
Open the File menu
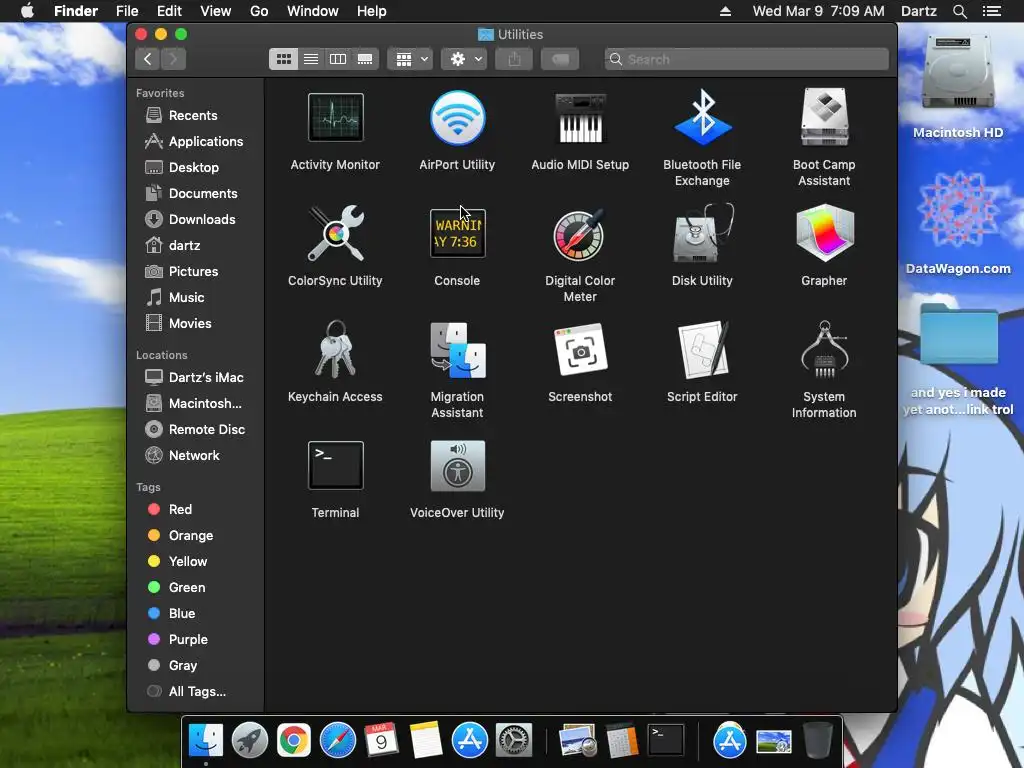click(x=127, y=11)
